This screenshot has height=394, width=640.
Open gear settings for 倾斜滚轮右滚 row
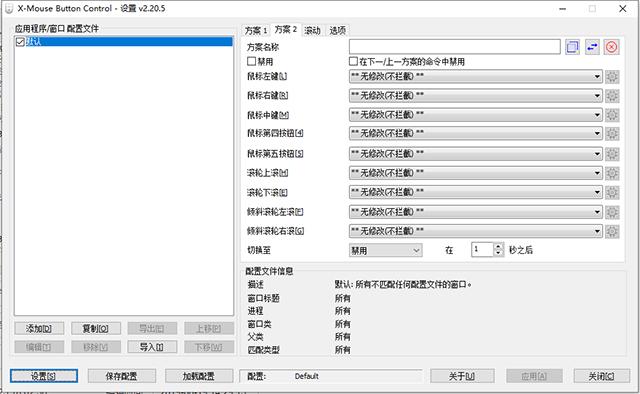(612, 232)
